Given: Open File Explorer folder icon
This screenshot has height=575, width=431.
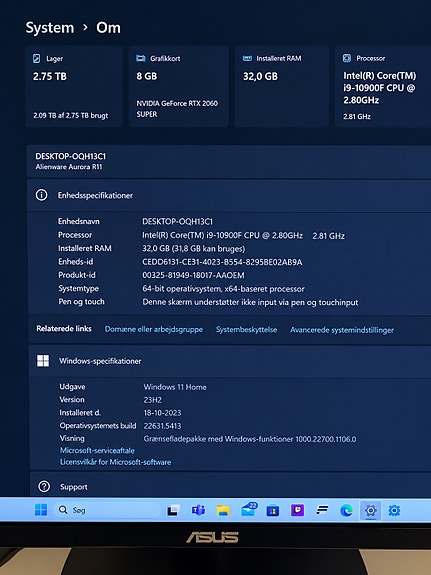Looking at the screenshot, I should coord(223,510).
